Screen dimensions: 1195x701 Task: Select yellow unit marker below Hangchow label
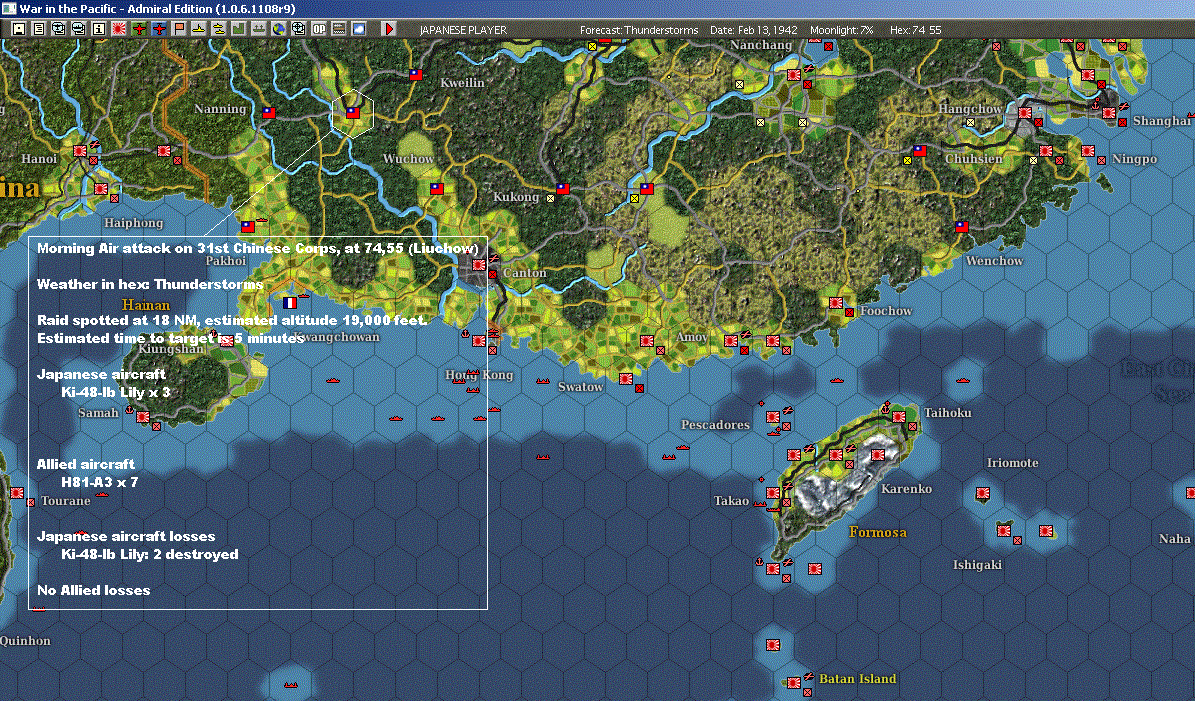pyautogui.click(x=970, y=123)
